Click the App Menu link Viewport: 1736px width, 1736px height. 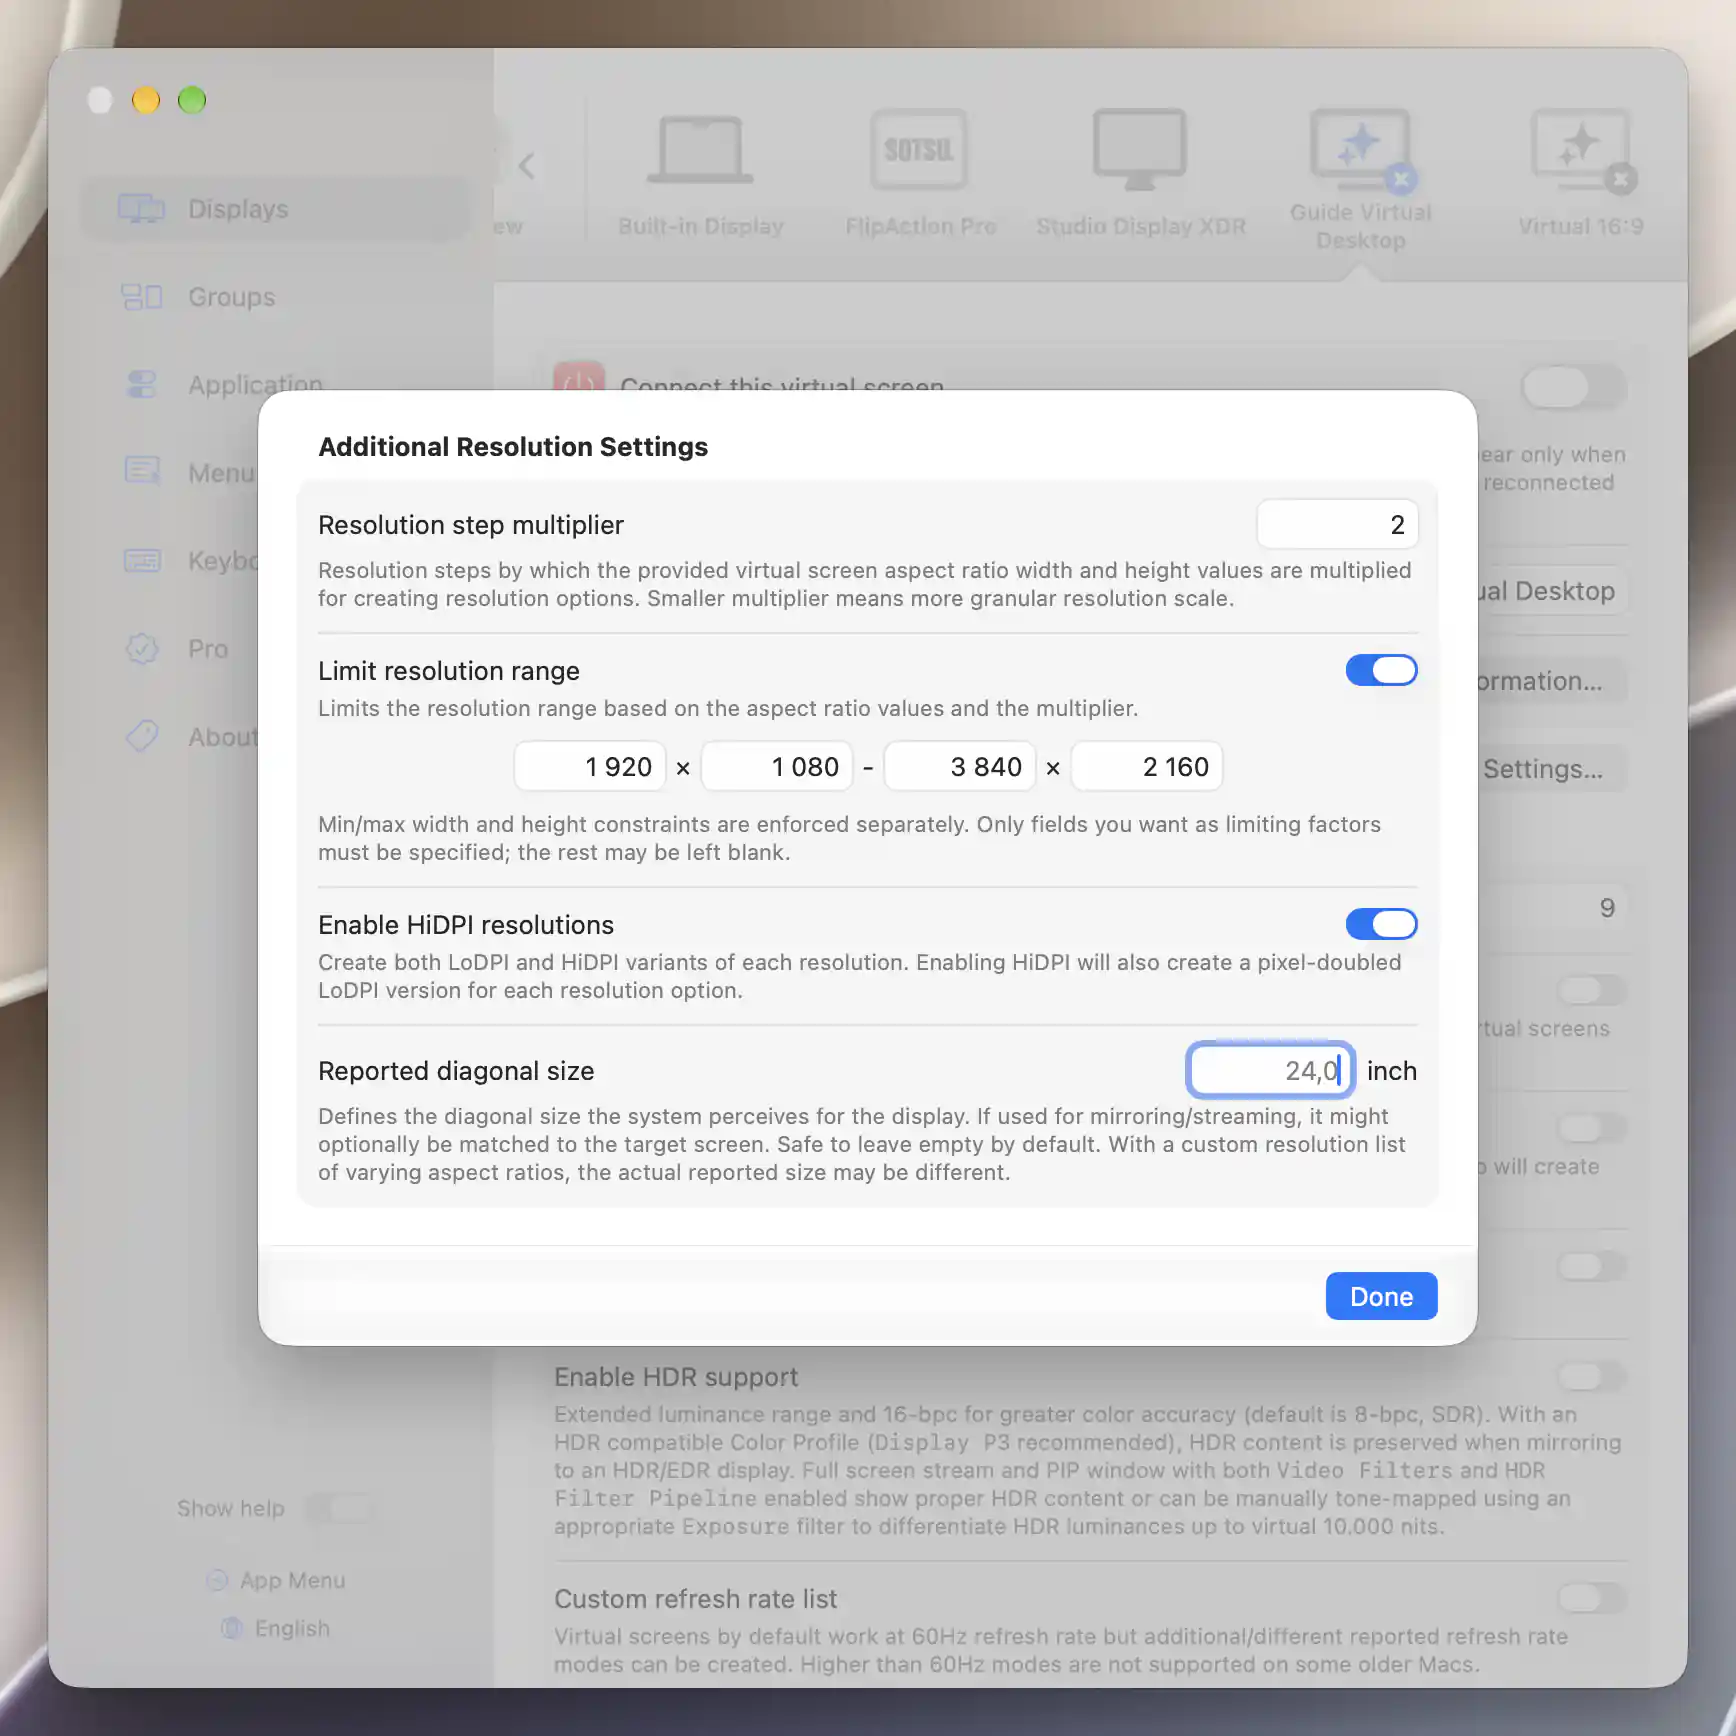point(292,1580)
